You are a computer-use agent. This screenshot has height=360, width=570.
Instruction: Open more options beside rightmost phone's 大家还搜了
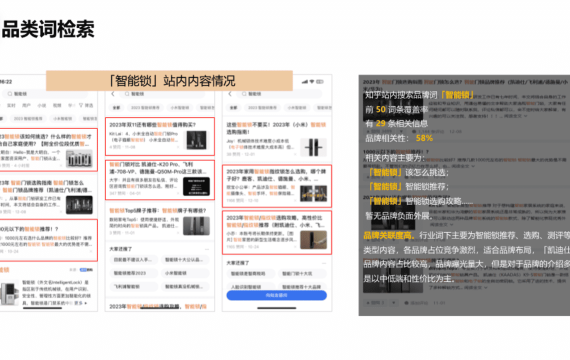[x=324, y=263]
